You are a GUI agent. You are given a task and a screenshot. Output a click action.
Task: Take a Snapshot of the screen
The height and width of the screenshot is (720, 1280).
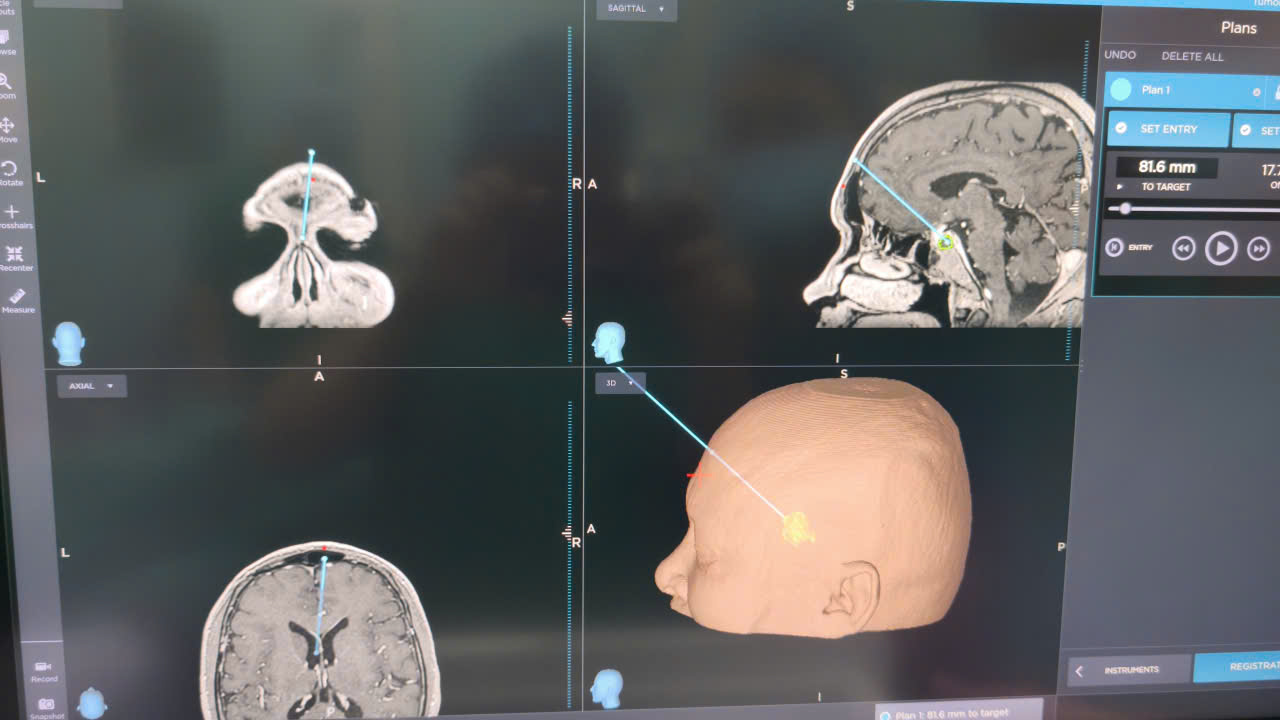click(x=45, y=709)
